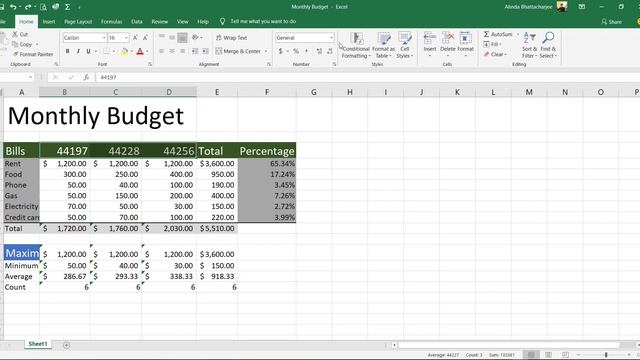Viewport: 640px width, 360px height.
Task: Open the Calibri font name dropdown
Action: [104, 38]
